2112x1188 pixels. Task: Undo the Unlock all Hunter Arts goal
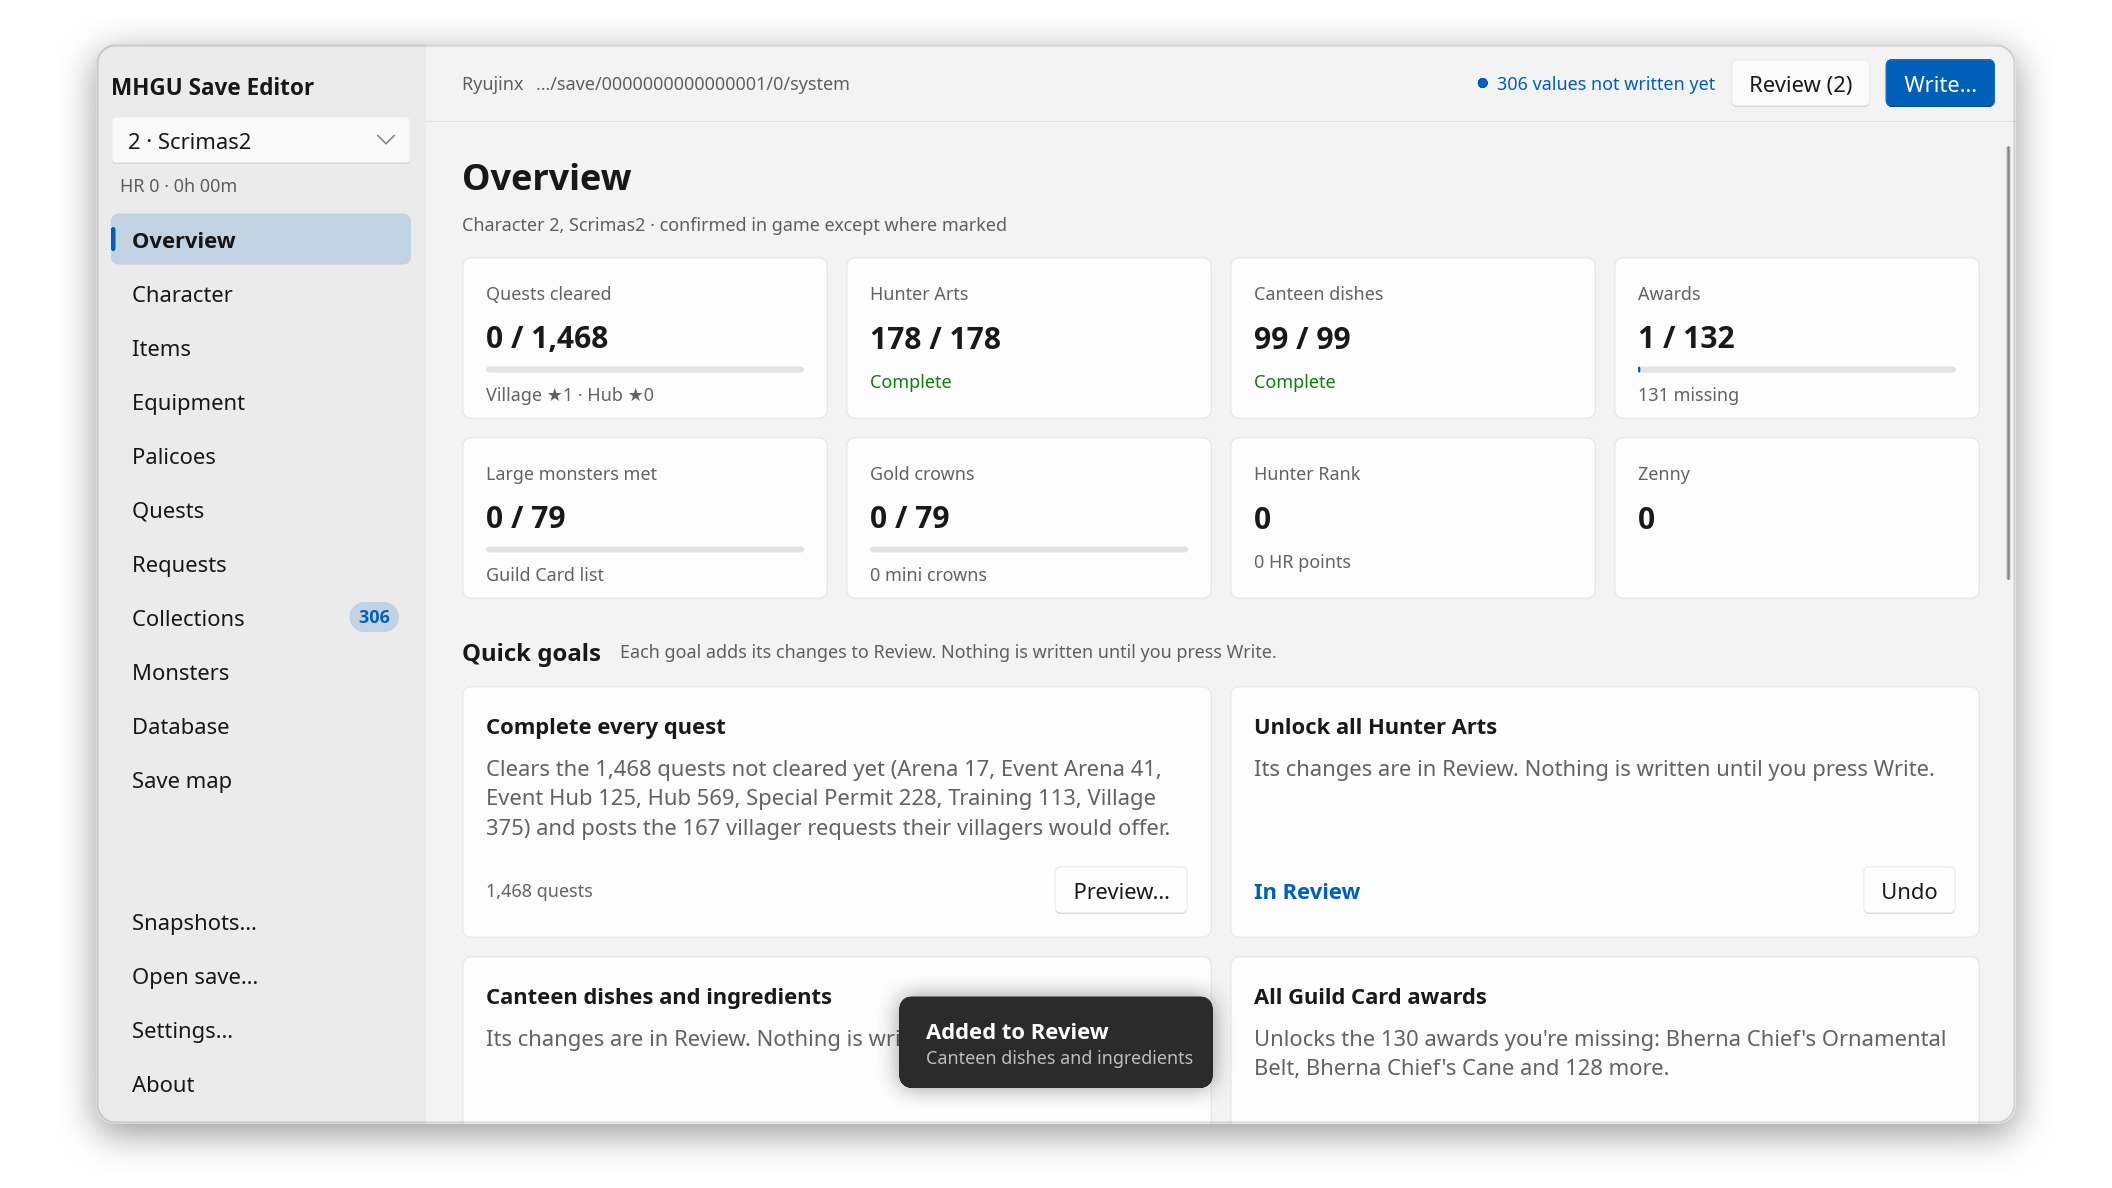[1908, 891]
